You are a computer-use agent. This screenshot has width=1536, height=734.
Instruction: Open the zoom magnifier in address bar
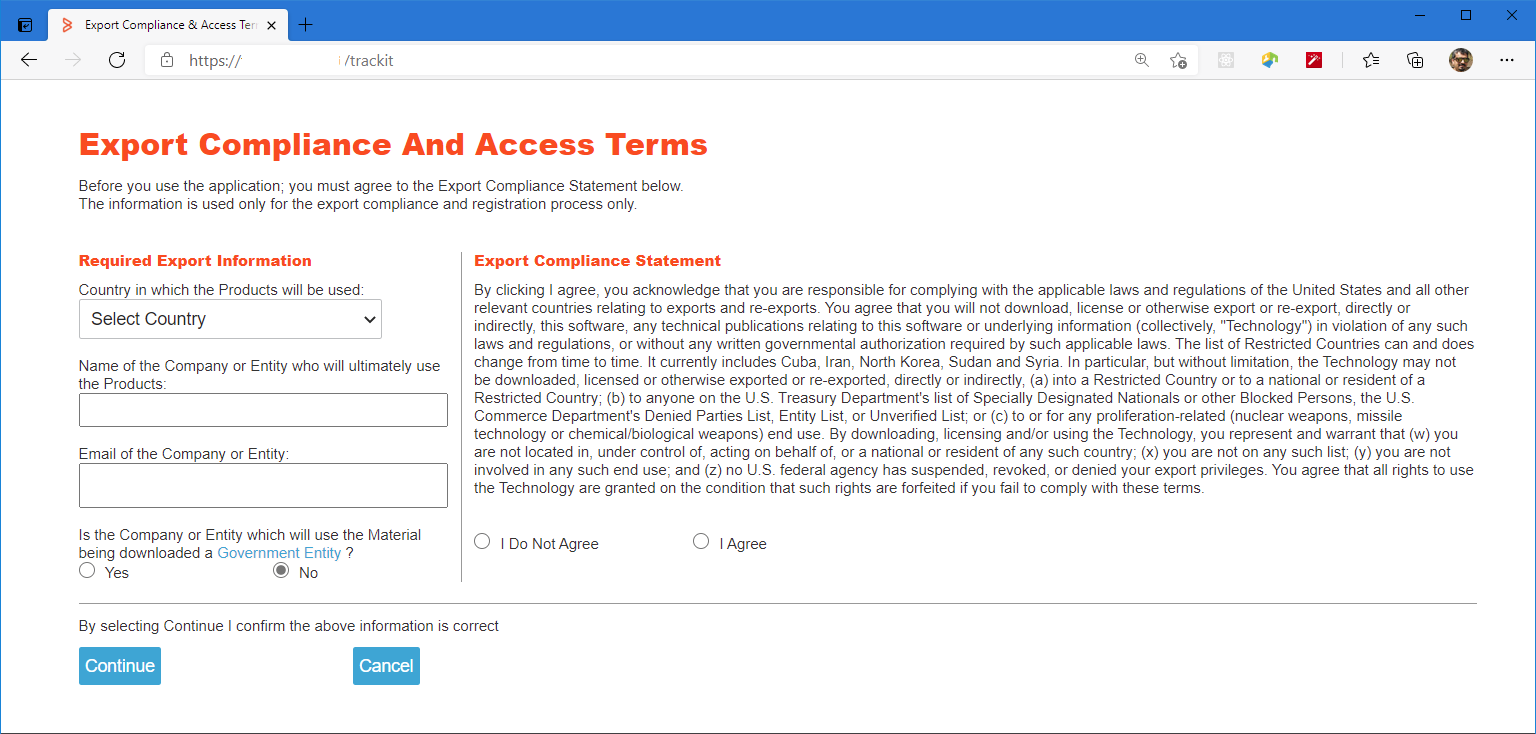point(1142,60)
